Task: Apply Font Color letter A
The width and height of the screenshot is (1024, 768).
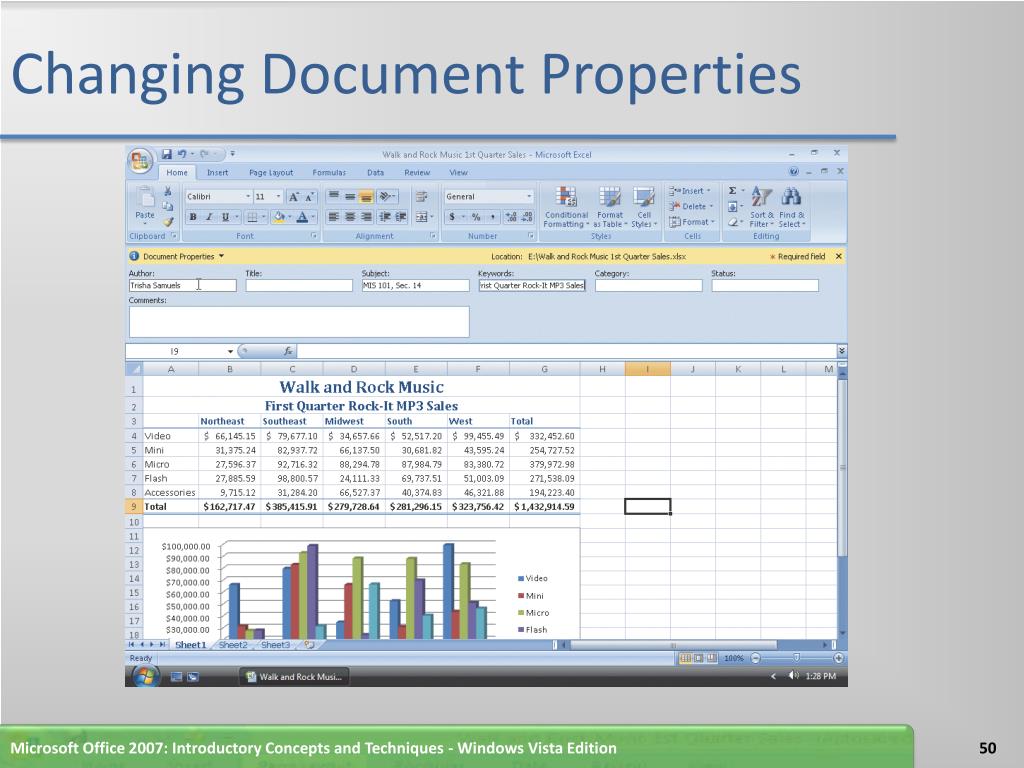Action: pyautogui.click(x=302, y=217)
